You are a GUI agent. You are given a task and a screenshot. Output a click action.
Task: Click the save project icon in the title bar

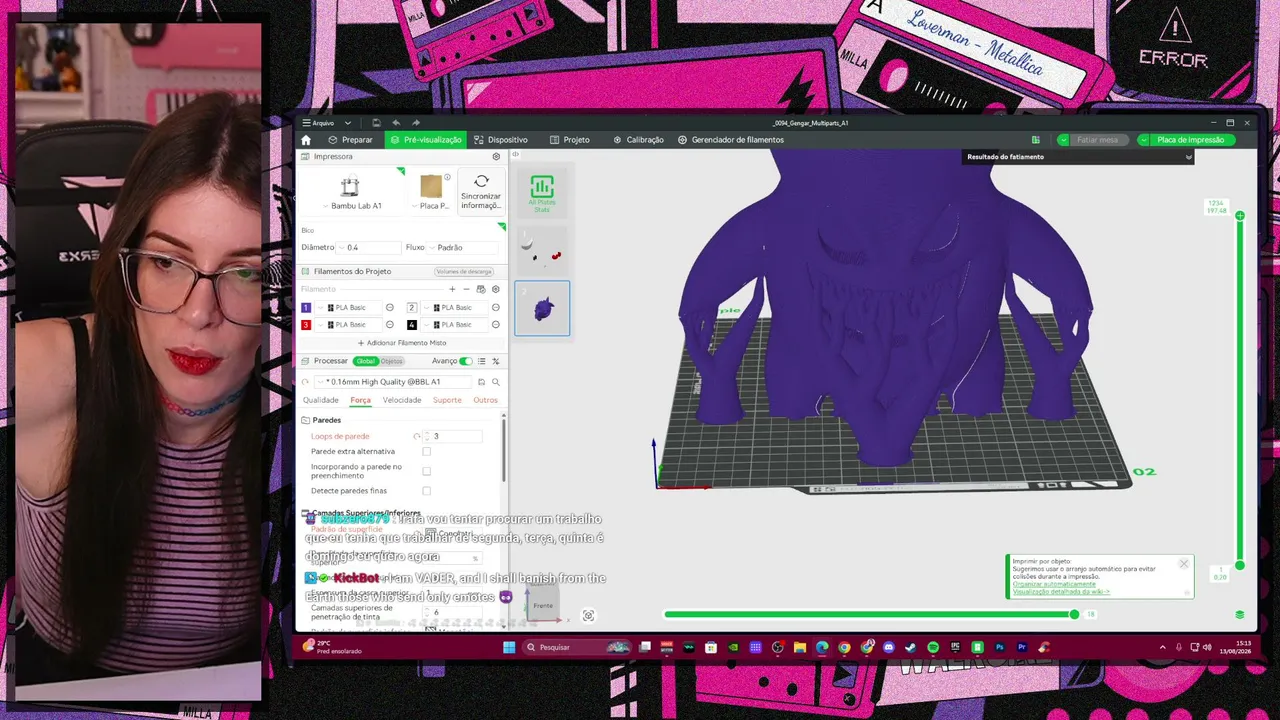pyautogui.click(x=376, y=123)
